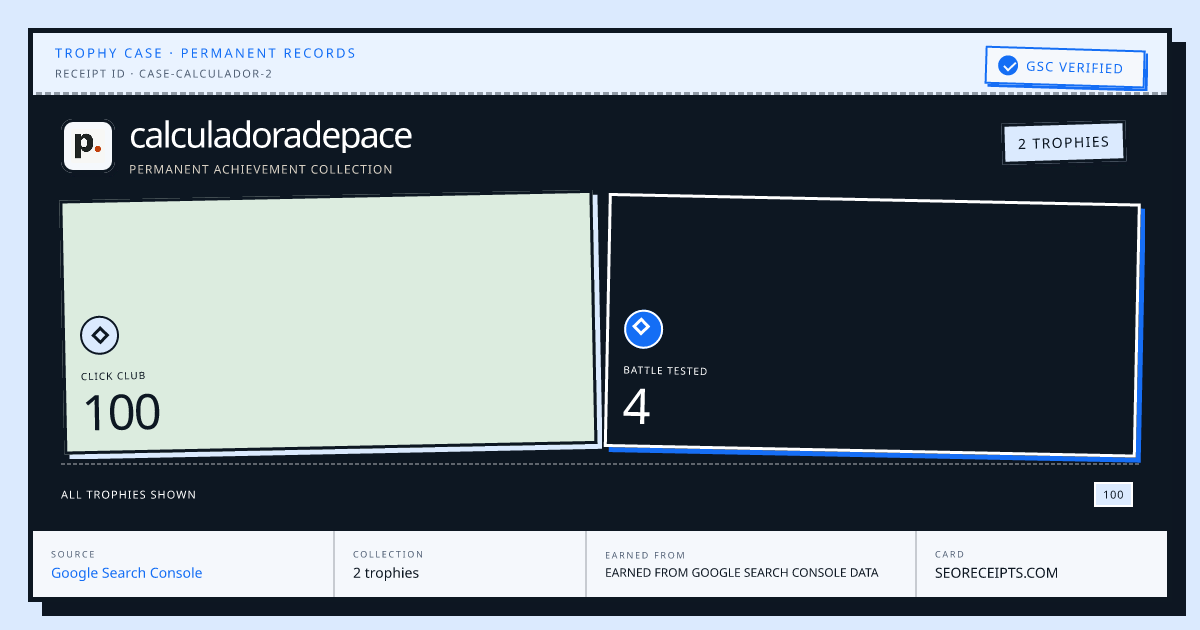Click the collection value 2 trophies
Image resolution: width=1200 pixels, height=630 pixels.
tap(386, 573)
